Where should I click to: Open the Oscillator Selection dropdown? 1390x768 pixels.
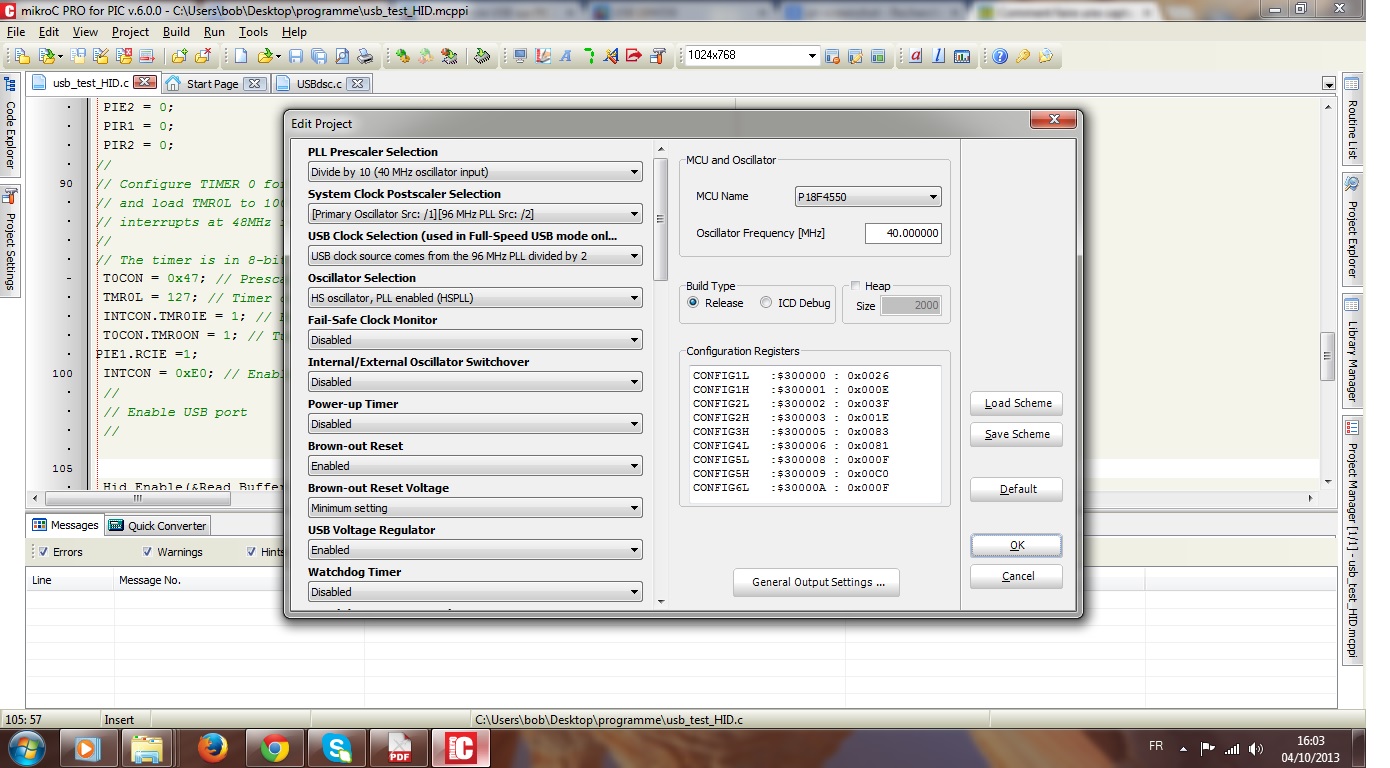(475, 298)
